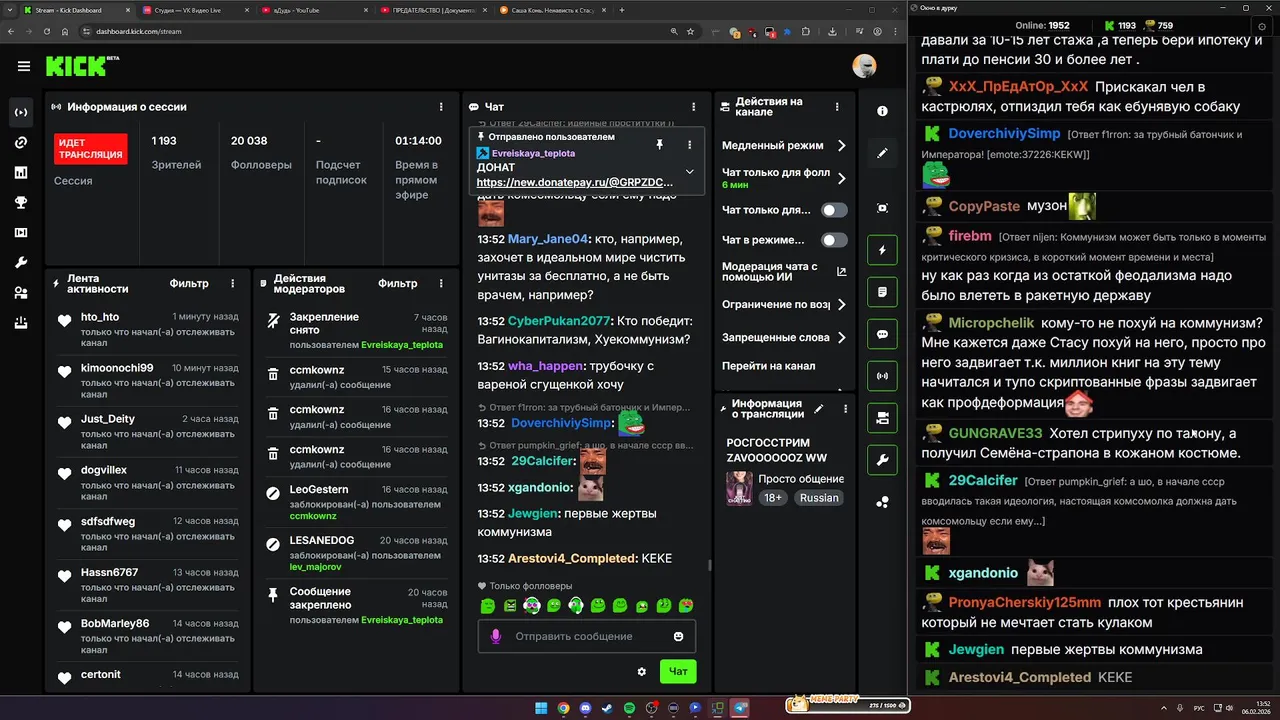Switch to the 'Саша Конь' browser tab

point(553,10)
